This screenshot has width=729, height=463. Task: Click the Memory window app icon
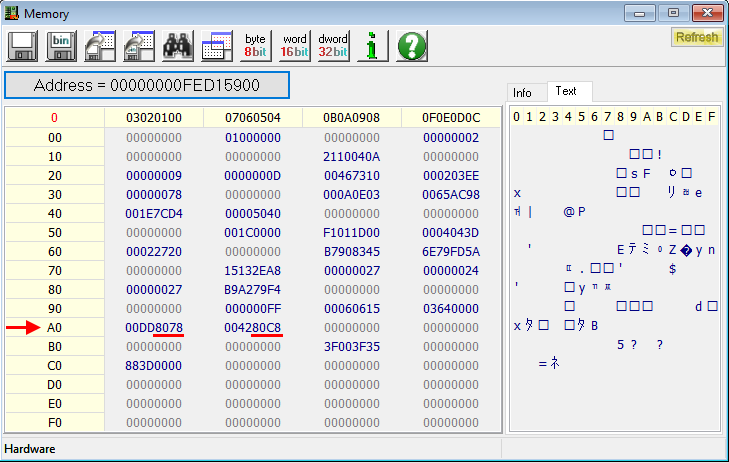[13, 12]
